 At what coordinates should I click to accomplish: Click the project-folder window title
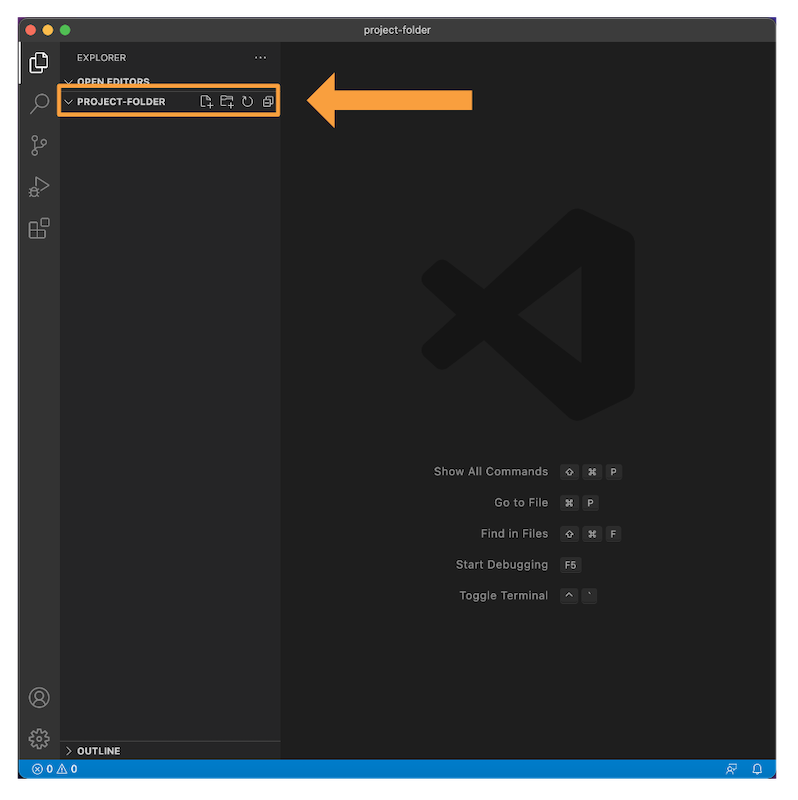397,30
